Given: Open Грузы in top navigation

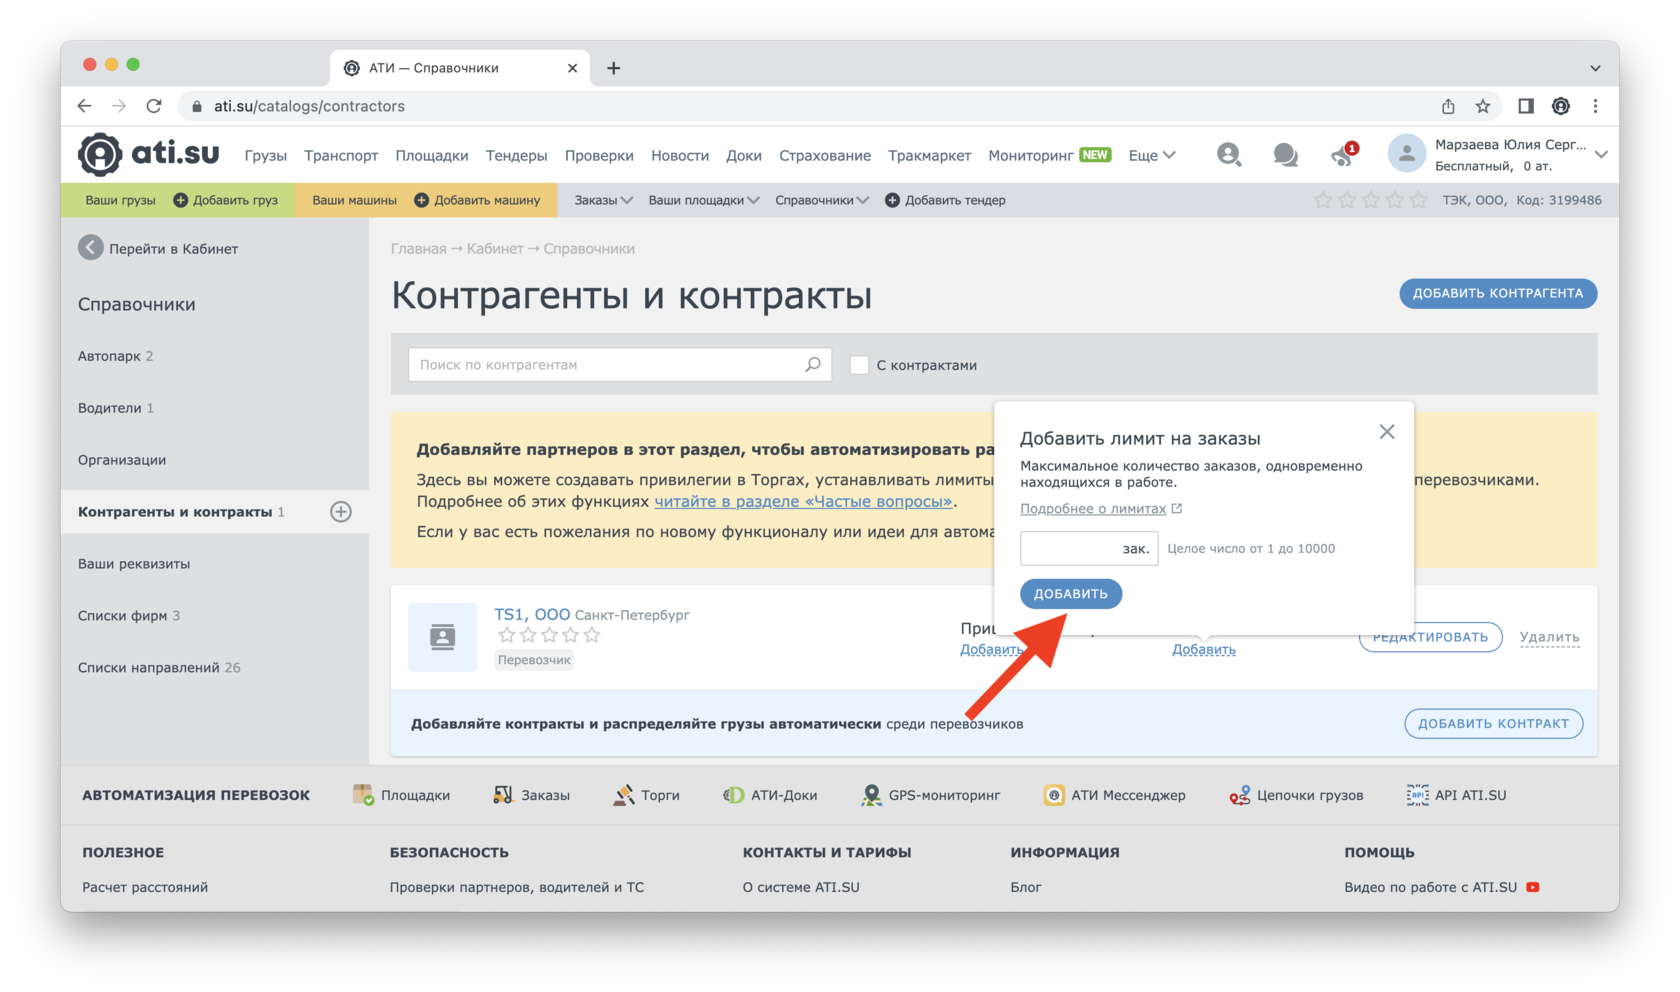Looking at the screenshot, I should tap(266, 155).
